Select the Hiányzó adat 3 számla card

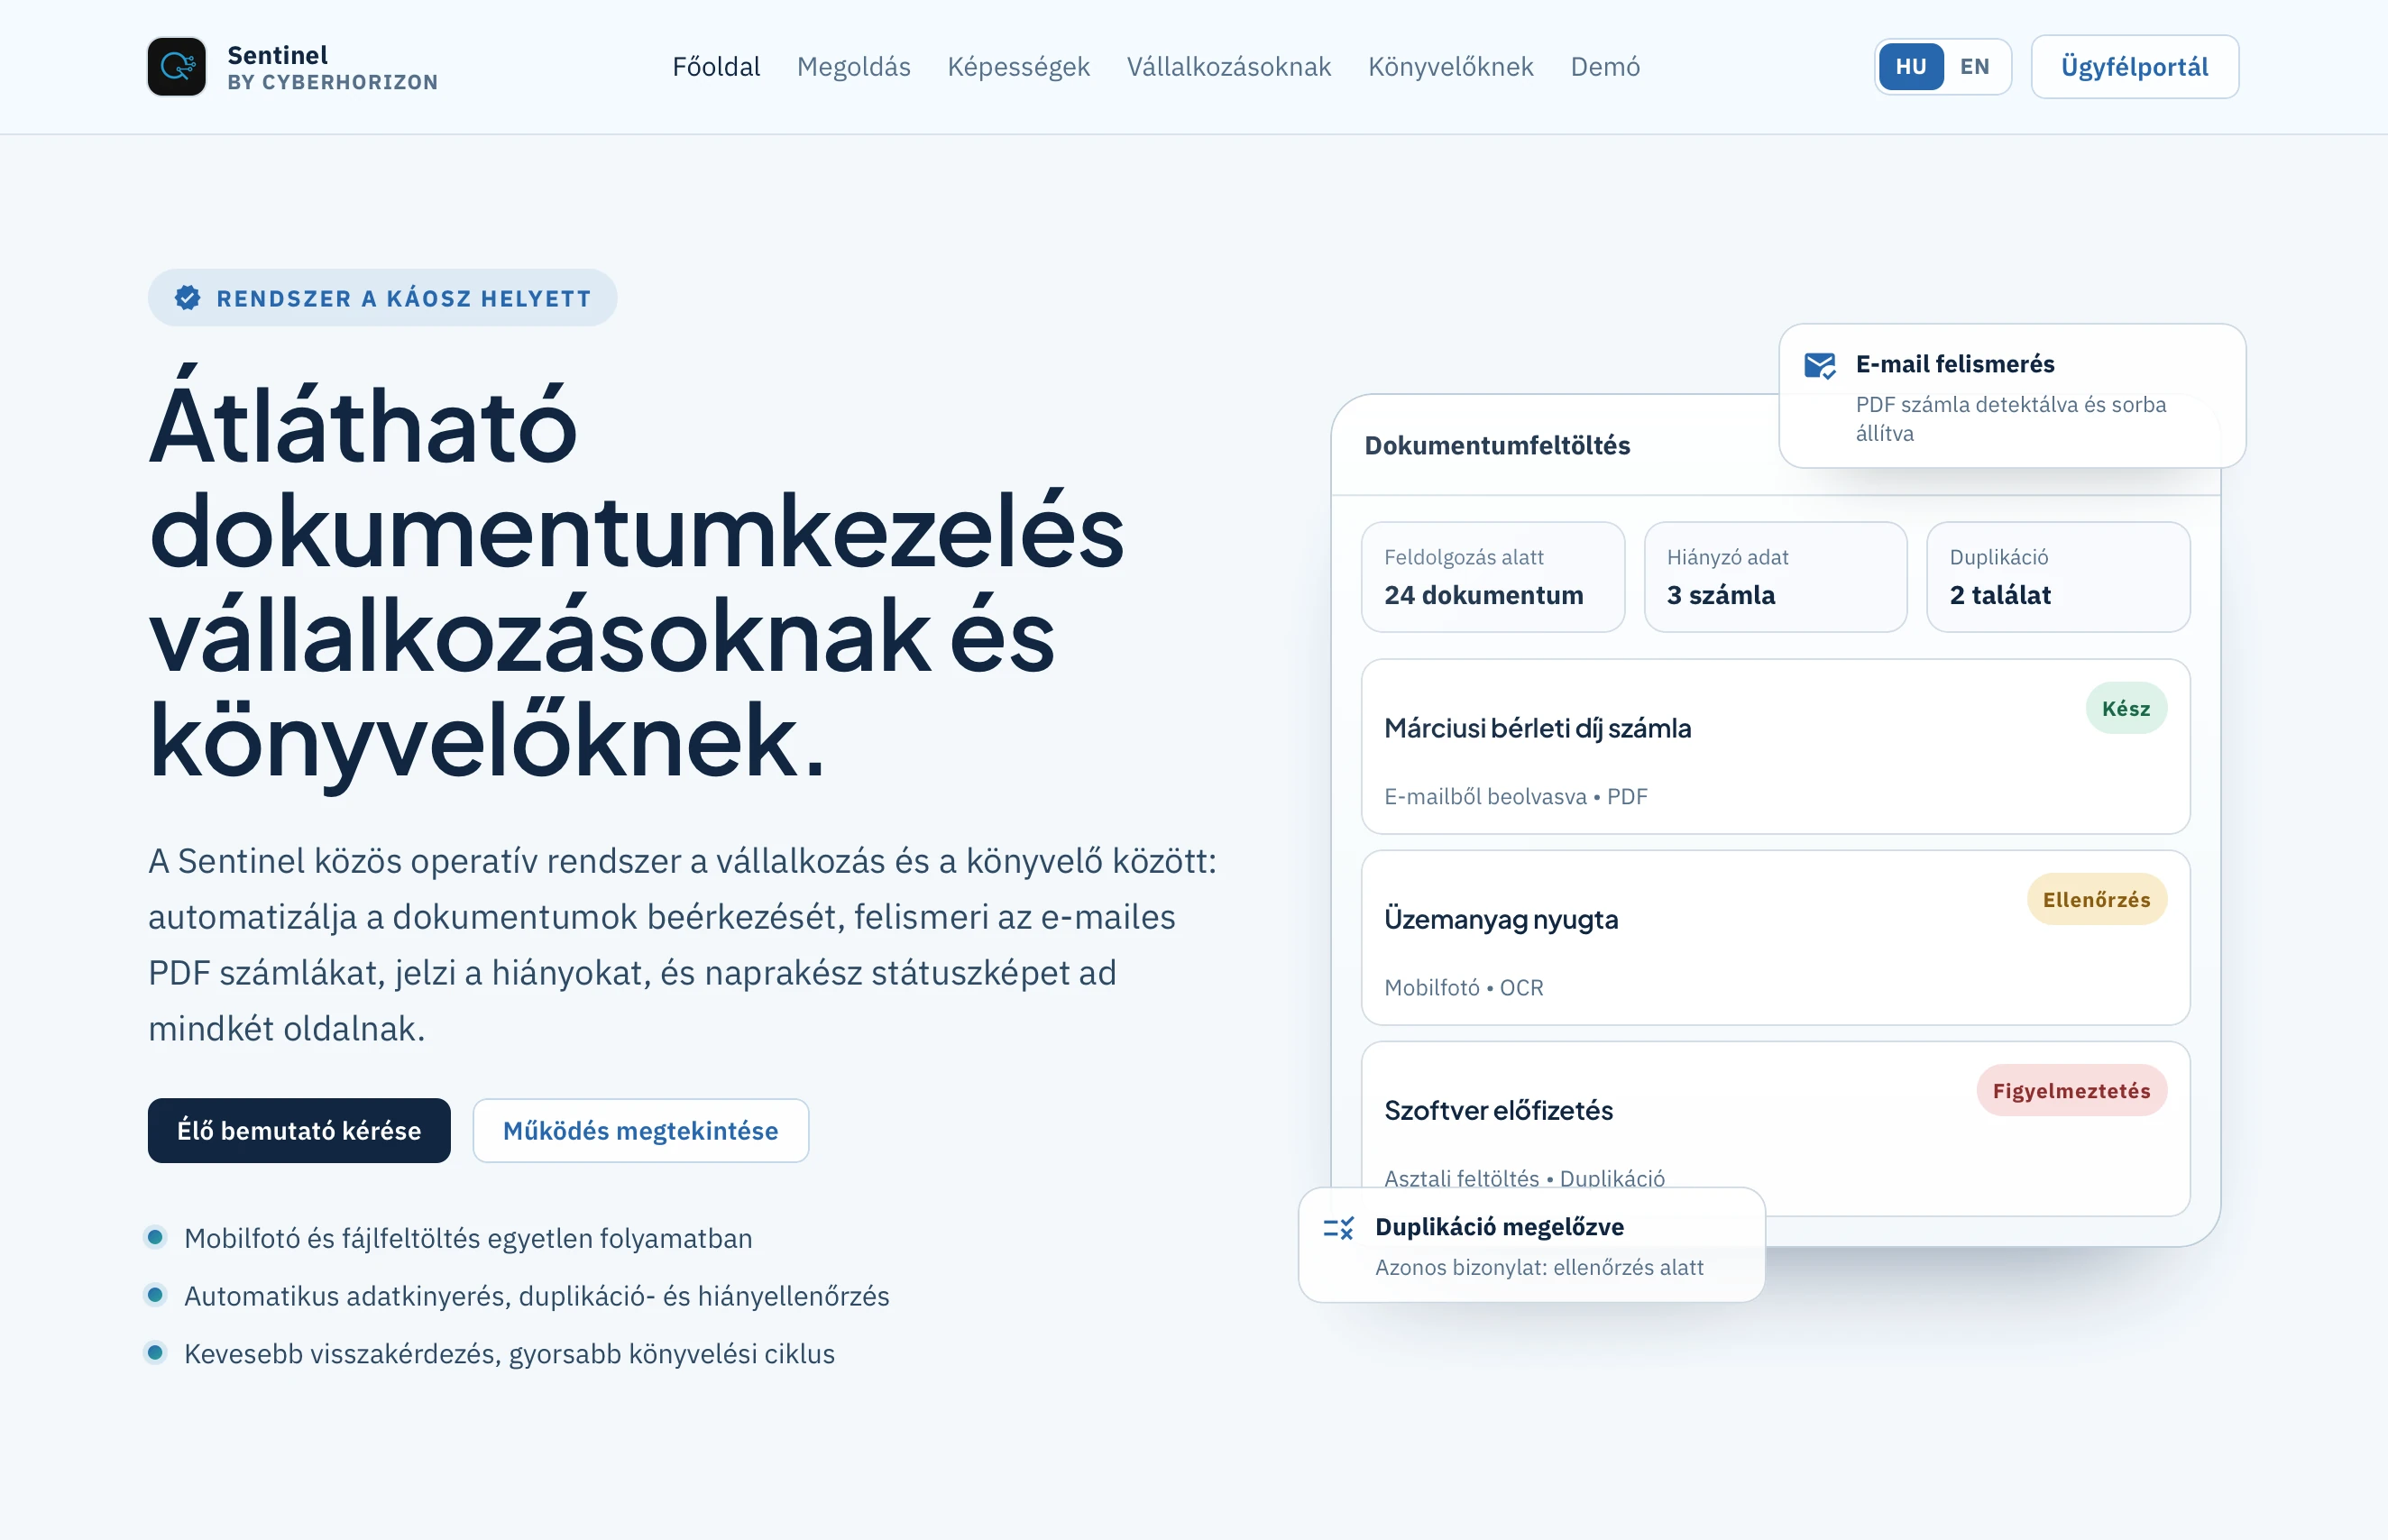pyautogui.click(x=1775, y=577)
